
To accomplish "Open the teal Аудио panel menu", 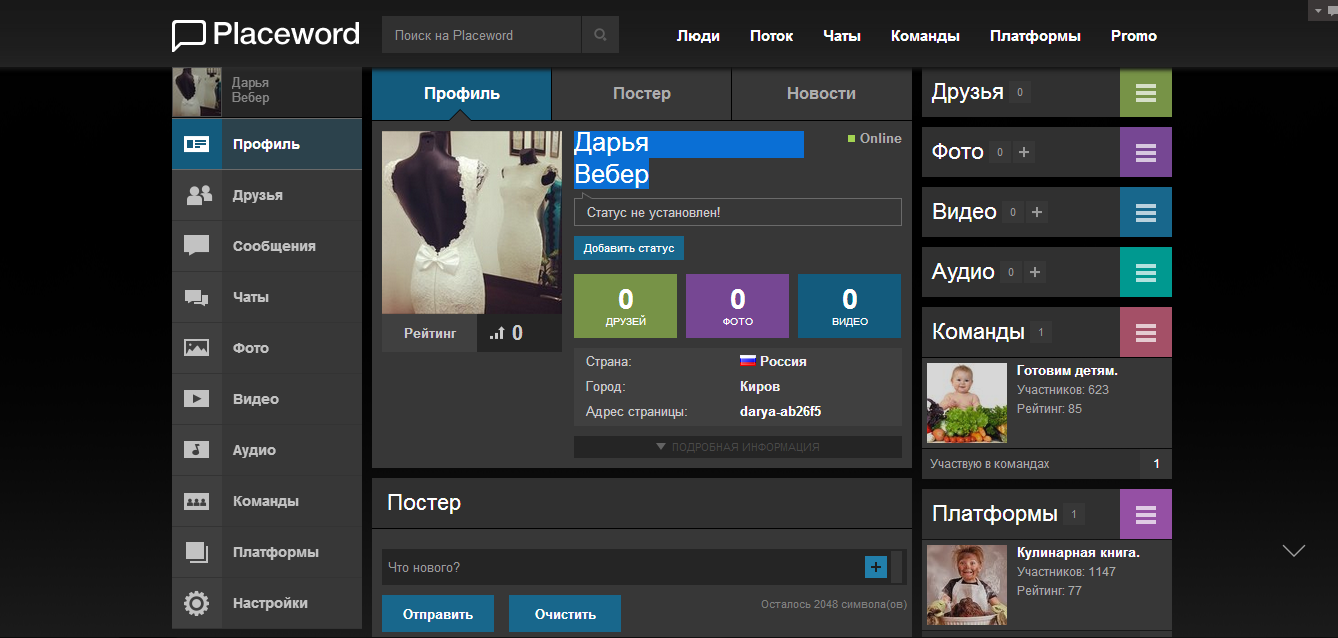I will click(1146, 272).
